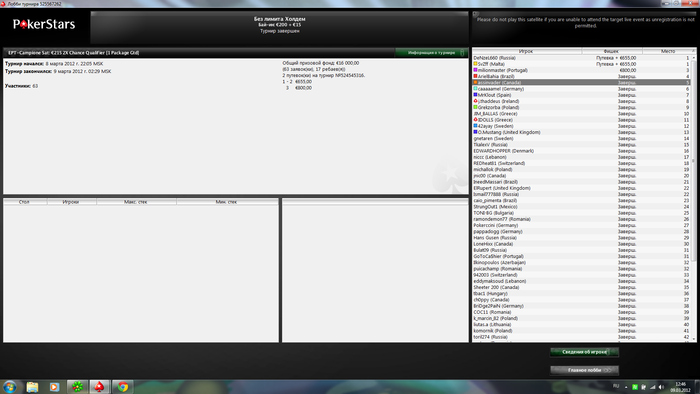
Task: Select player REDheat81 (Switzerland)
Action: pyautogui.click(x=582, y=163)
